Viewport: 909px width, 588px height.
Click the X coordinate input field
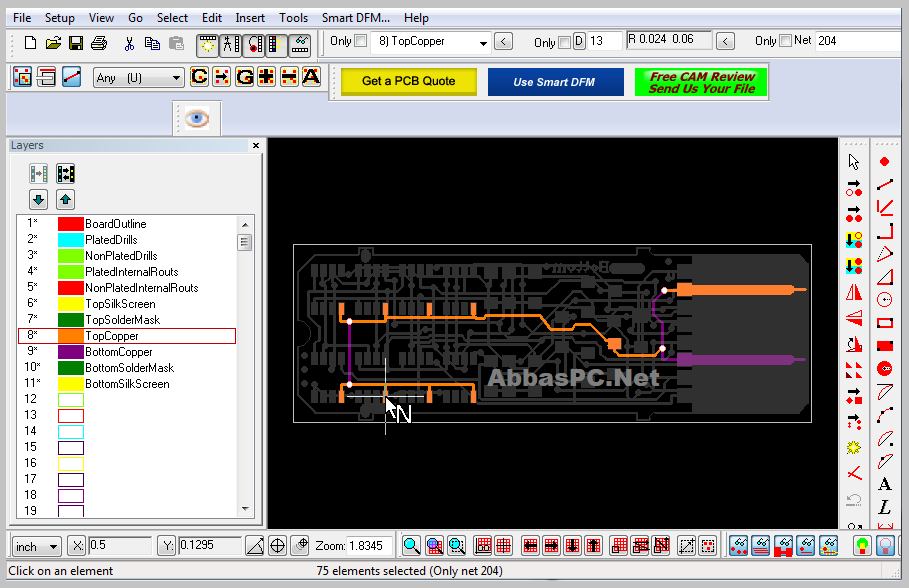(119, 546)
